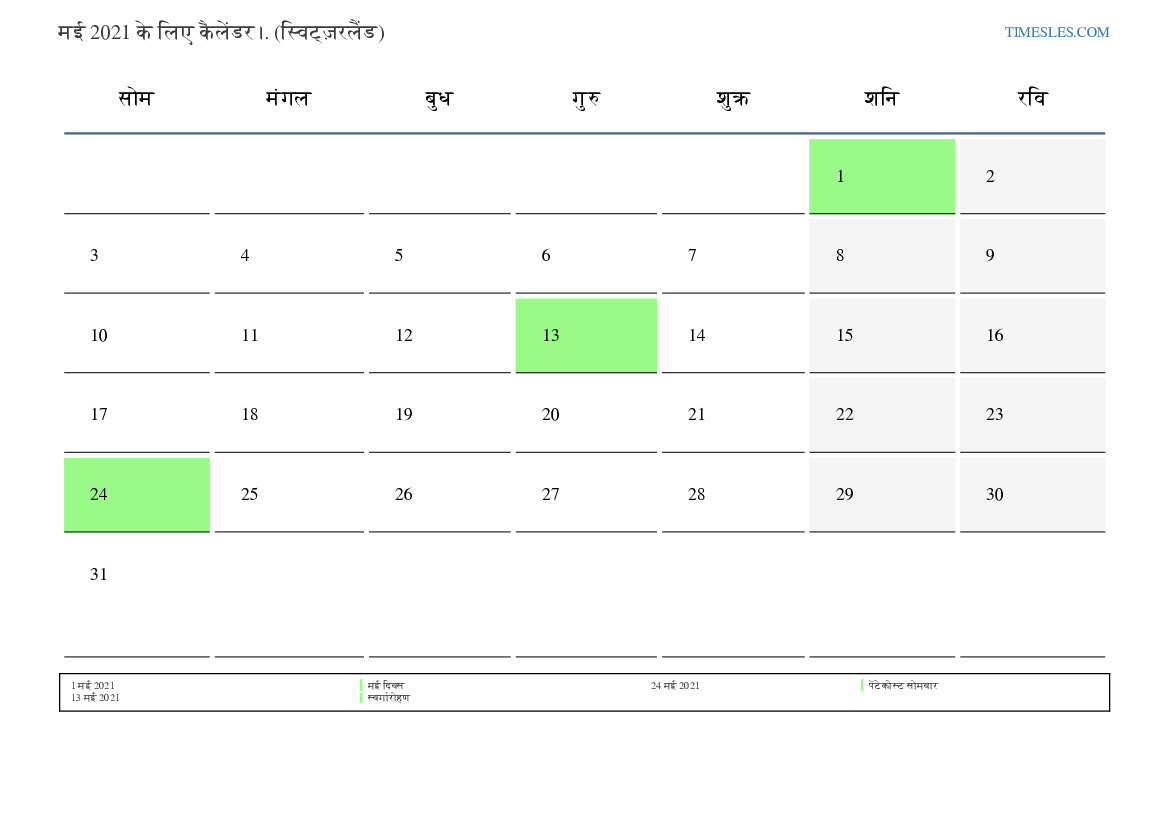Select date 15 in the calendar
Screen dimensions: 1169x827
click(x=882, y=335)
